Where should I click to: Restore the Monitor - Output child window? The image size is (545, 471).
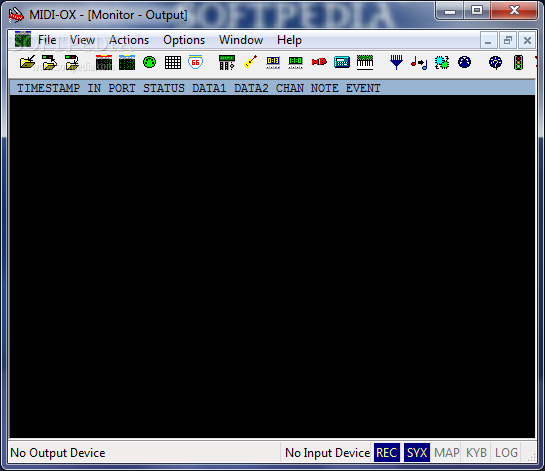(508, 40)
